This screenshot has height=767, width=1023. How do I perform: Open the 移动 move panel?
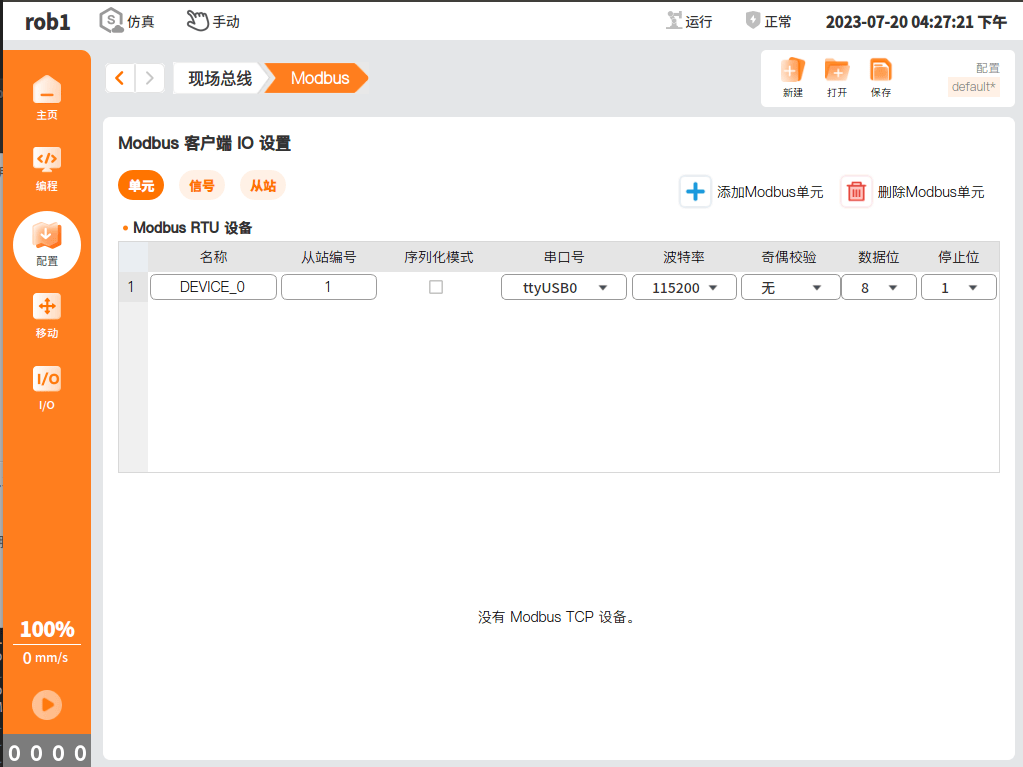coord(47,307)
